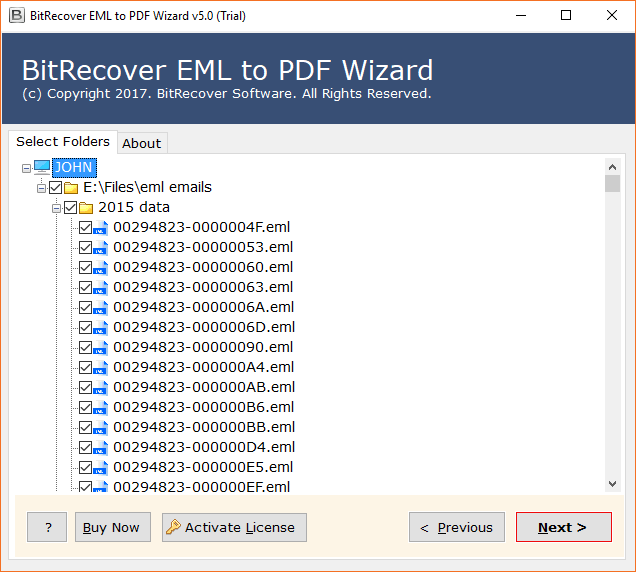Minimize the EML to PDF Wizard window
The image size is (636, 572).
(x=521, y=15)
